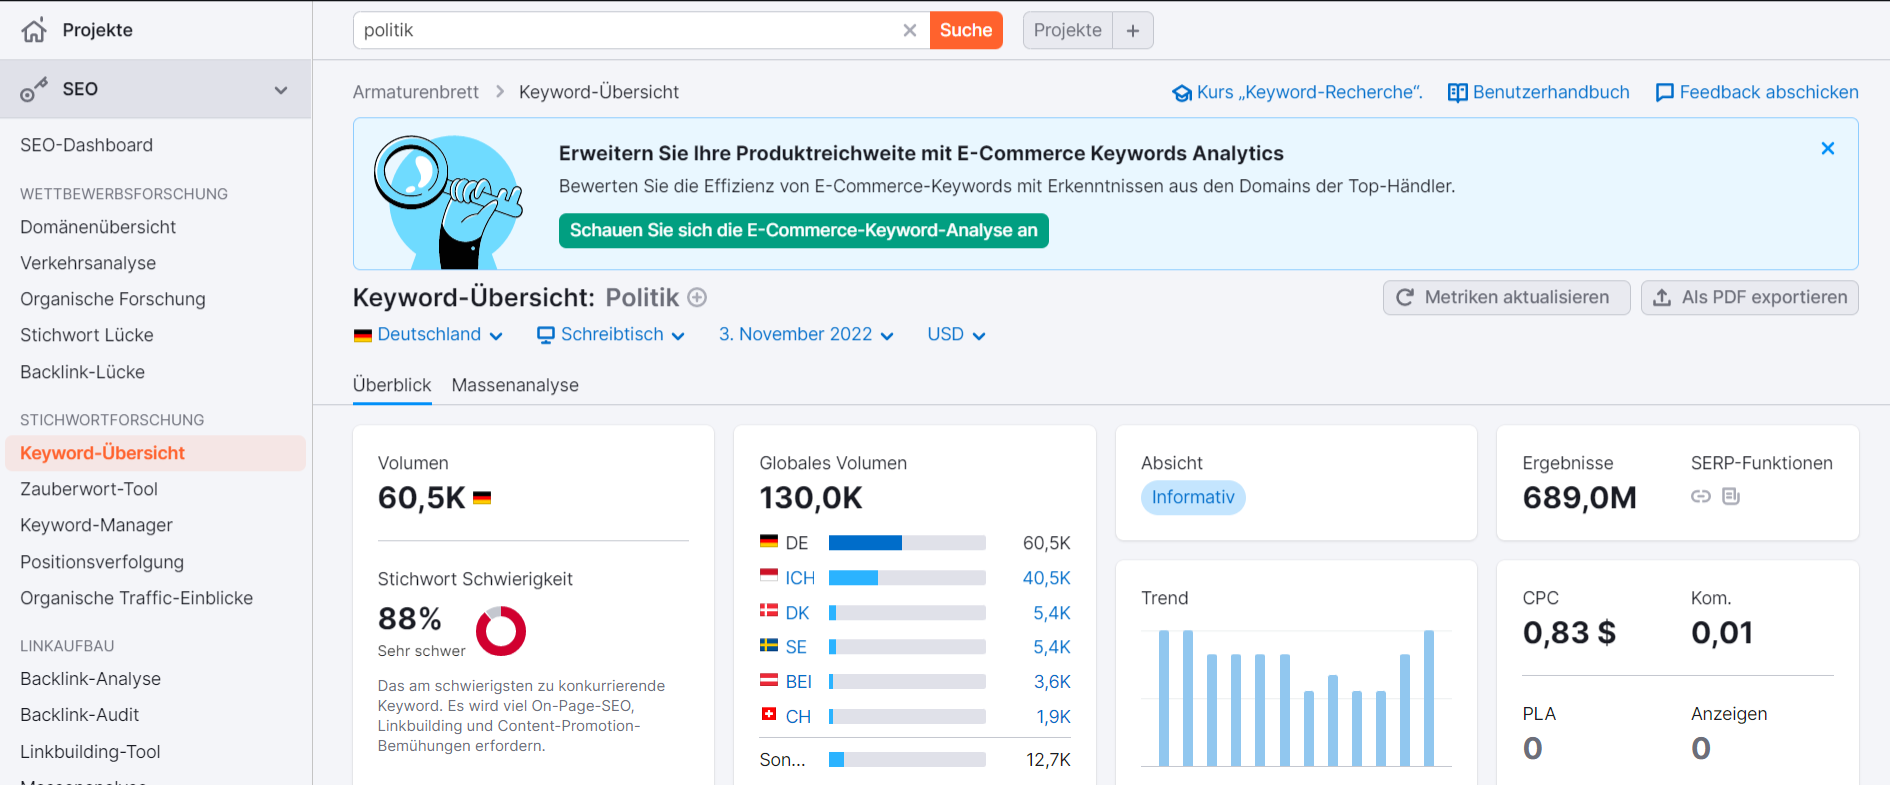Click the DK country link

pos(797,613)
